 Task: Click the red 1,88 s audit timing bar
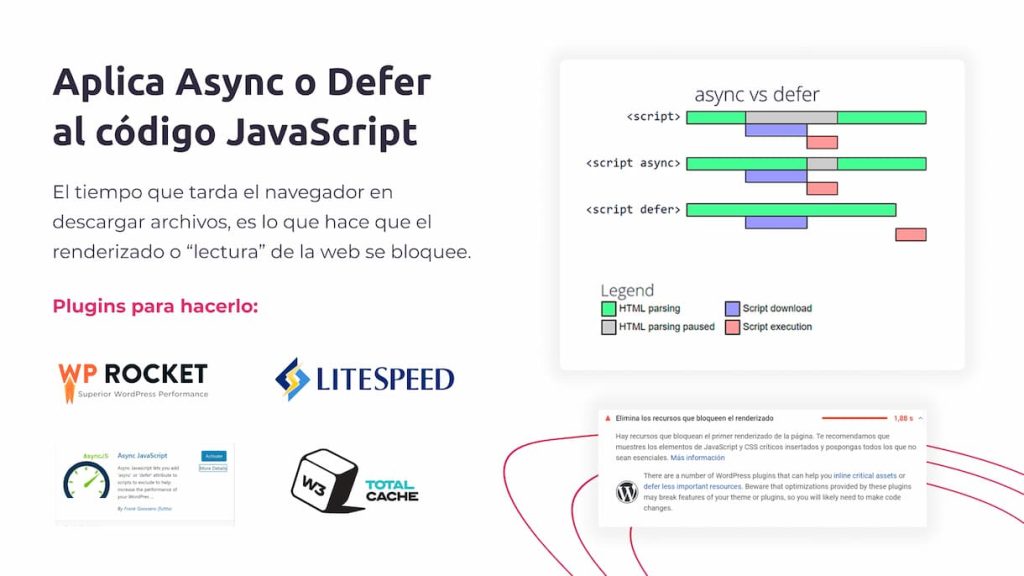click(x=853, y=418)
